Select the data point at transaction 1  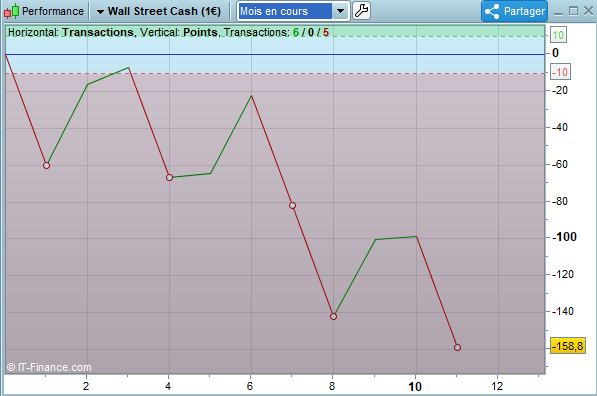(46, 165)
